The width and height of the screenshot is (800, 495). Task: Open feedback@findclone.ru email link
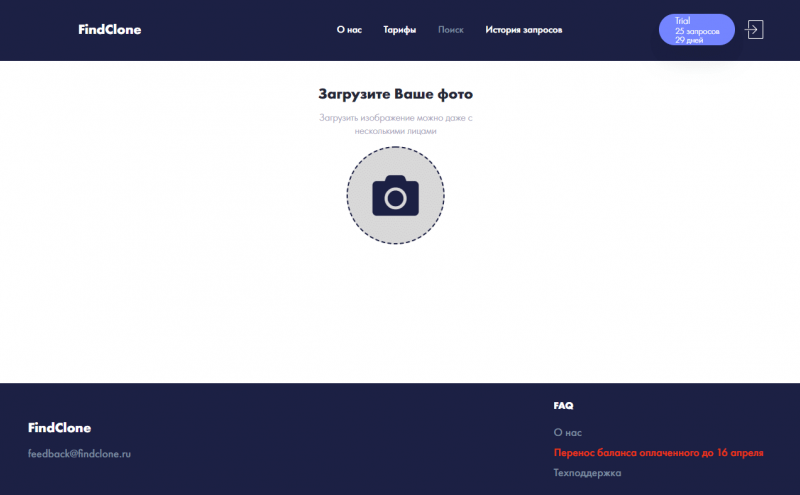(79, 454)
